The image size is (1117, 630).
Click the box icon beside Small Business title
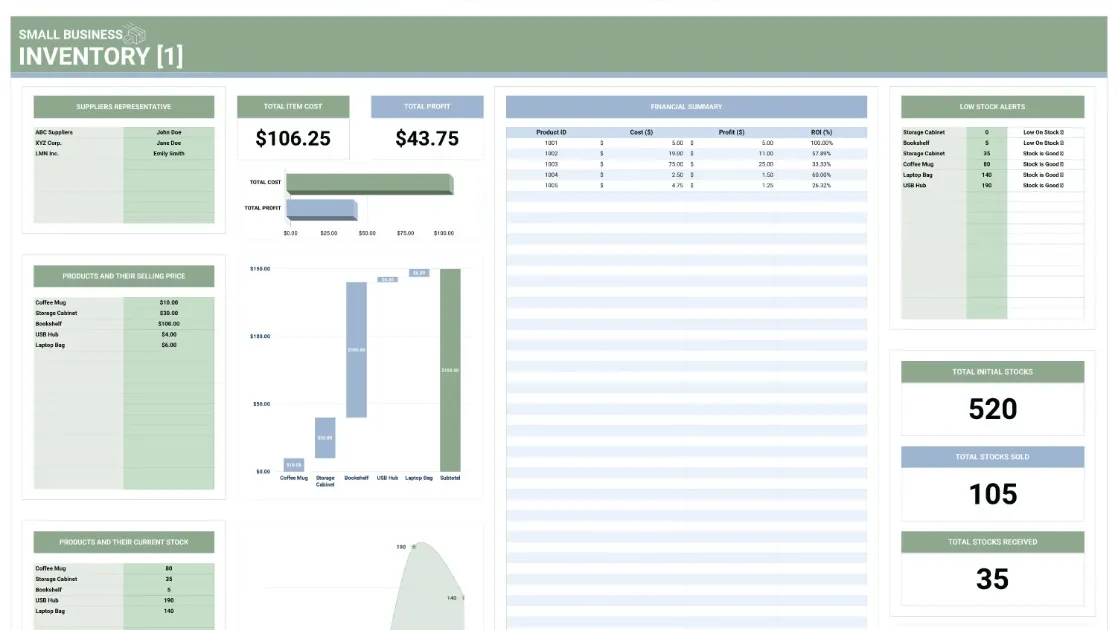pyautogui.click(x=134, y=33)
